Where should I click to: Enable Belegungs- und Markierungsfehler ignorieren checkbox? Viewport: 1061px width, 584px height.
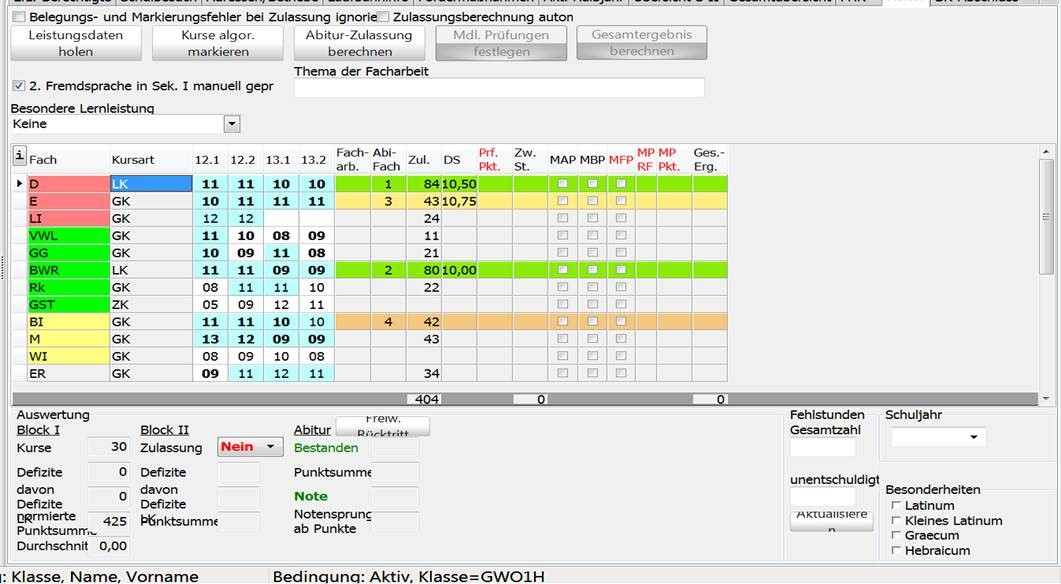click(x=19, y=17)
